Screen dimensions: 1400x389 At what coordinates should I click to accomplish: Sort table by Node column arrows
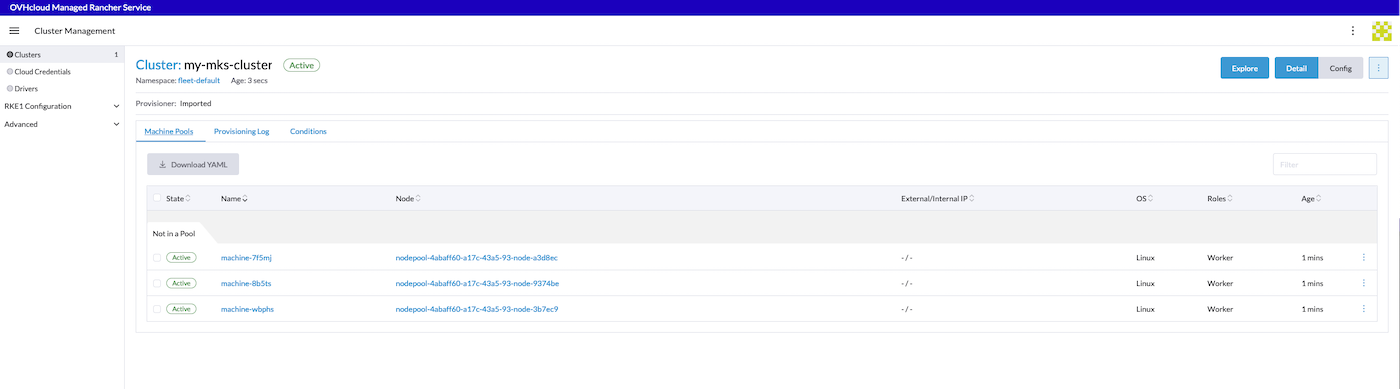coord(418,198)
